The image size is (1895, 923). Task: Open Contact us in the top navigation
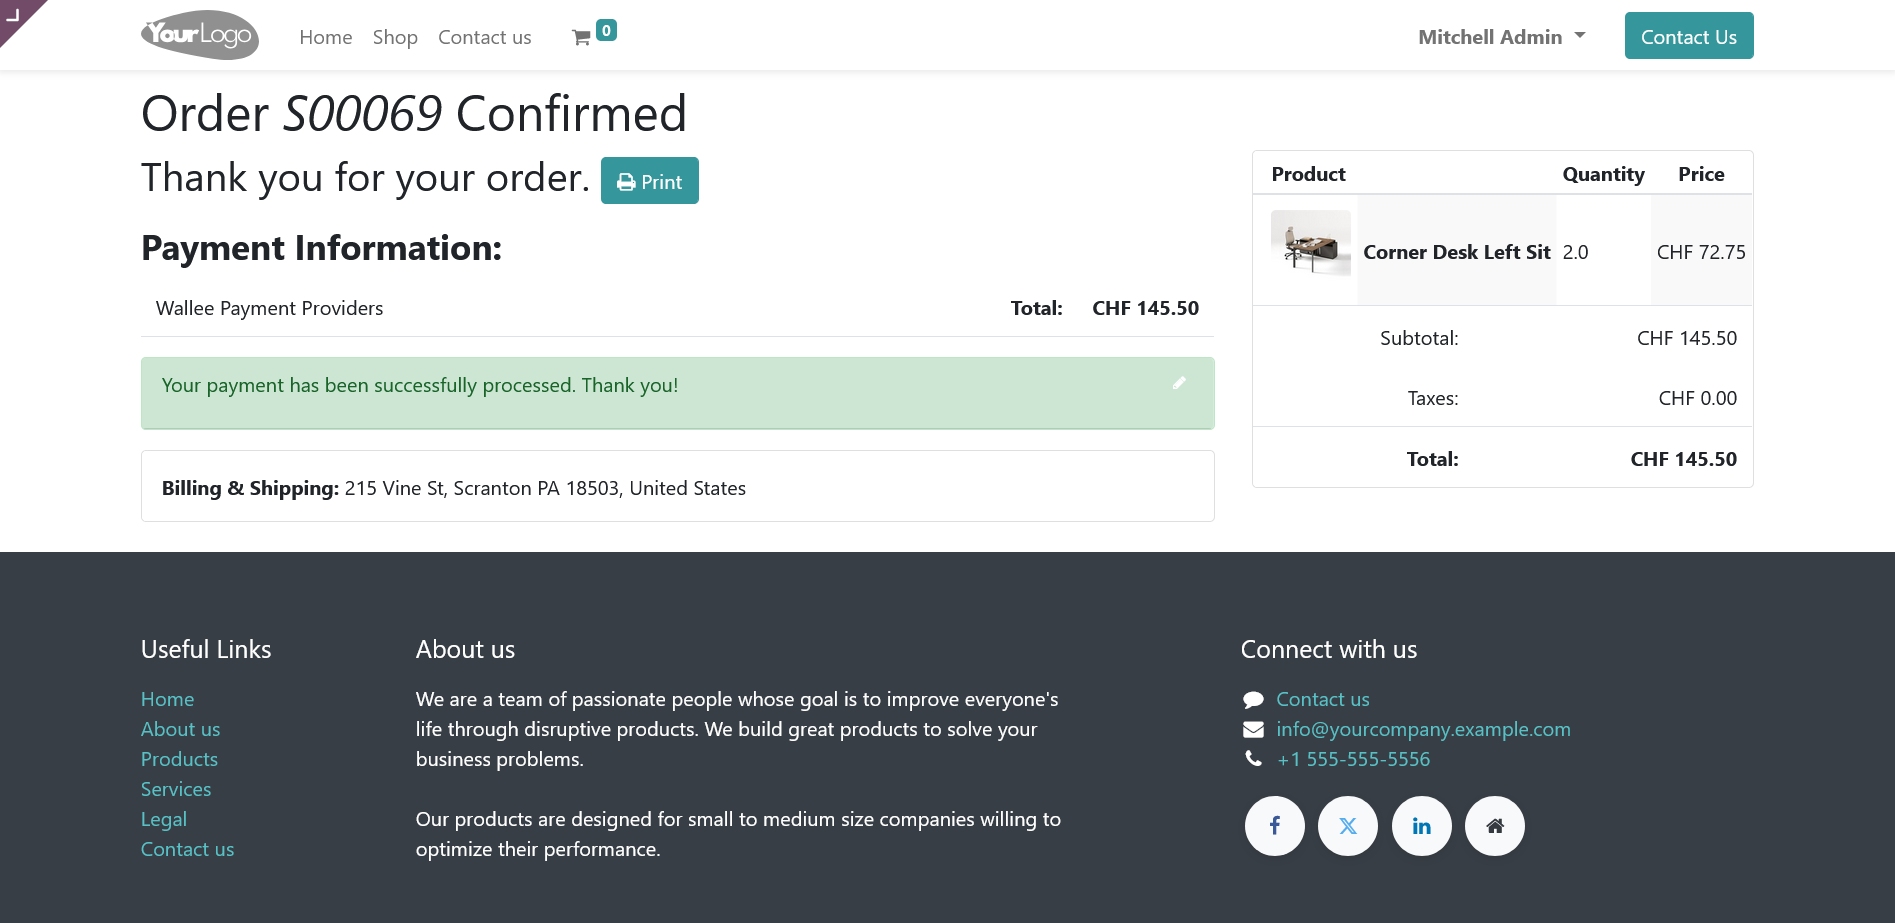(485, 37)
